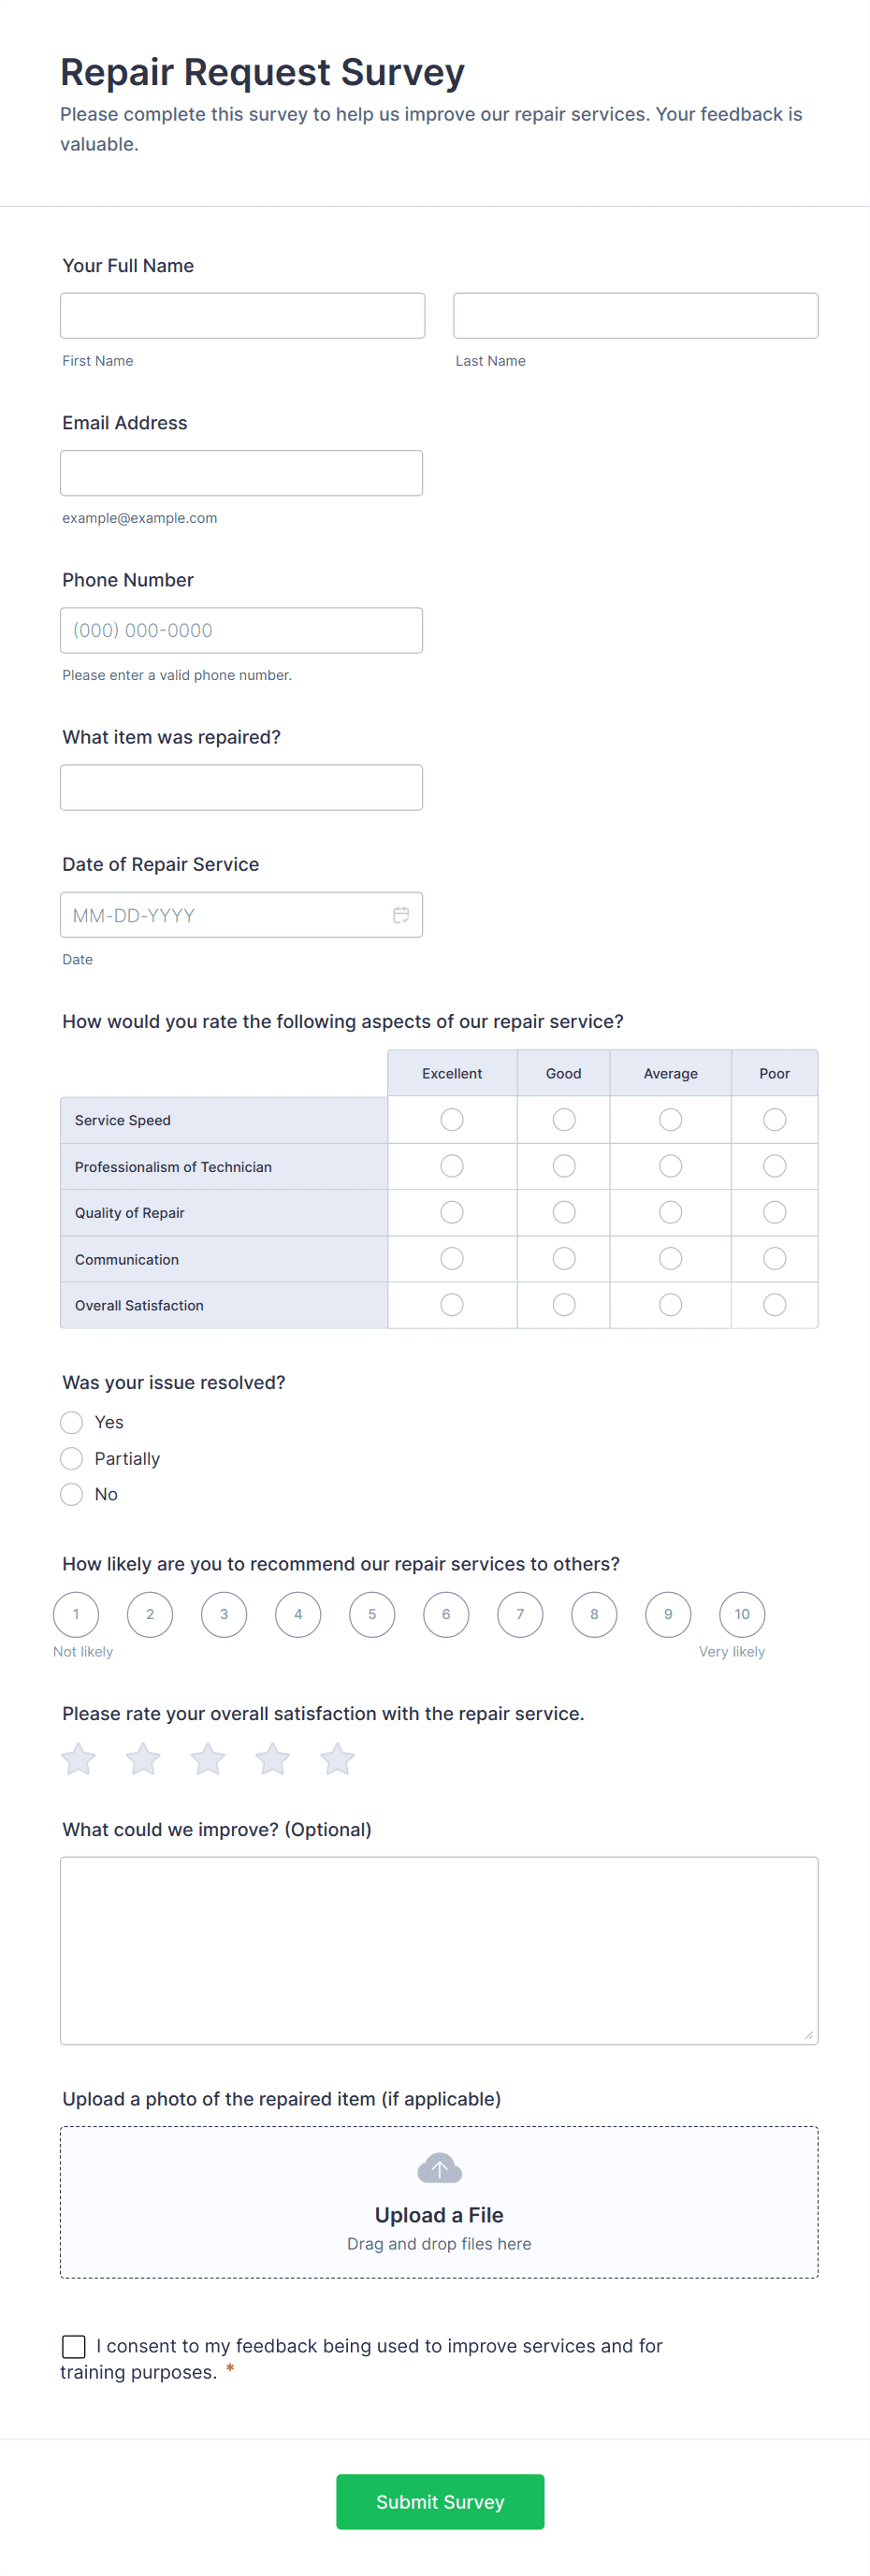Rate Service Speed as Excellent

point(452,1120)
